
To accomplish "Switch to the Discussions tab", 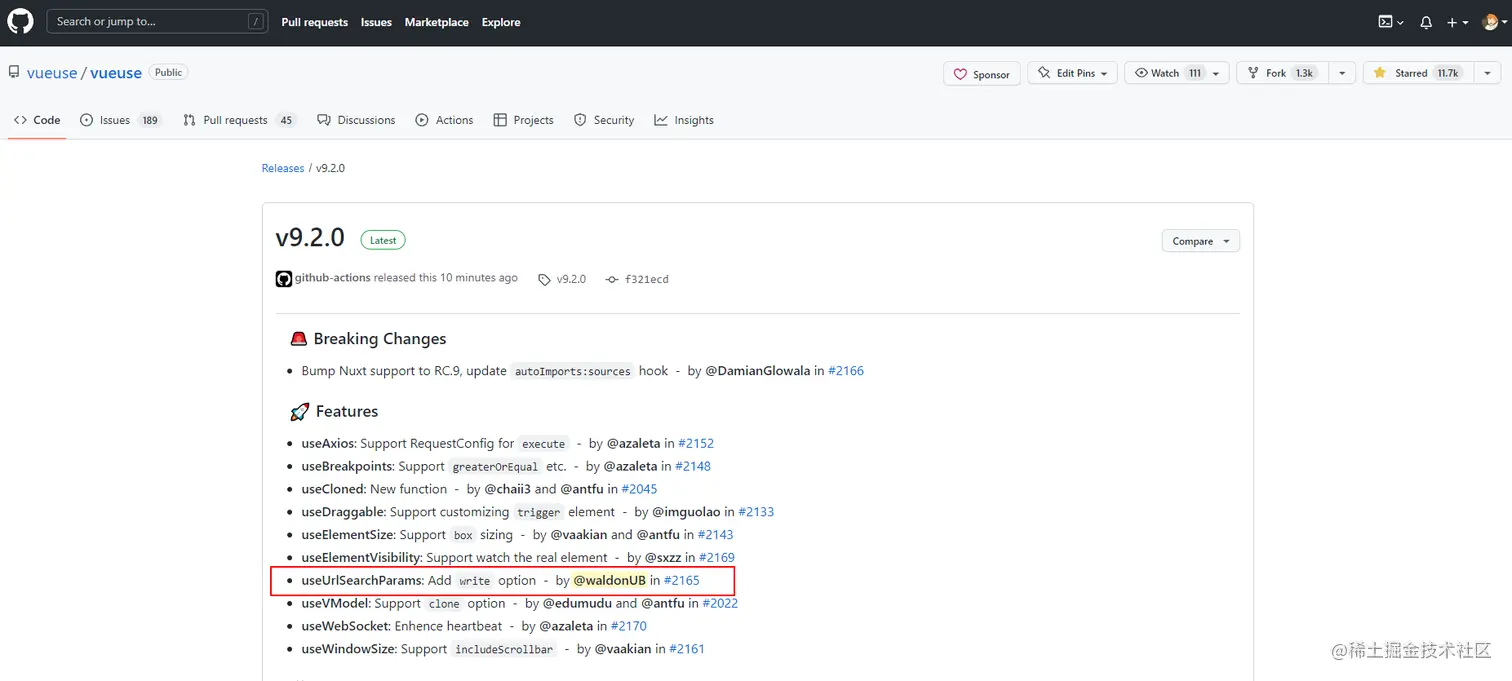I will pos(356,120).
